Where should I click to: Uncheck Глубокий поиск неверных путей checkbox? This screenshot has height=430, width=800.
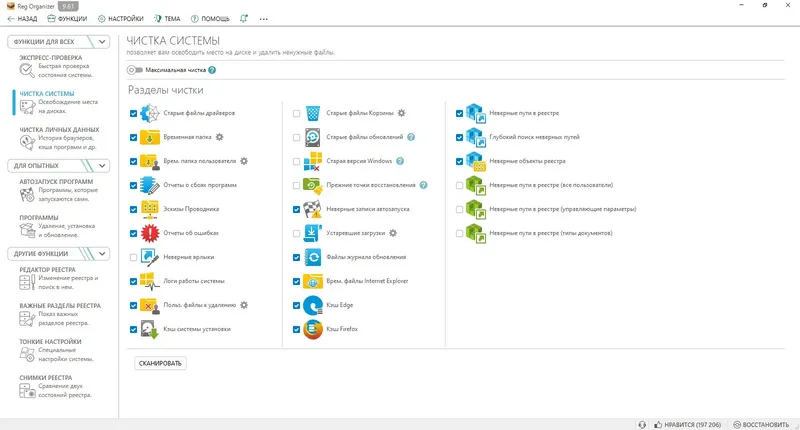pos(460,137)
